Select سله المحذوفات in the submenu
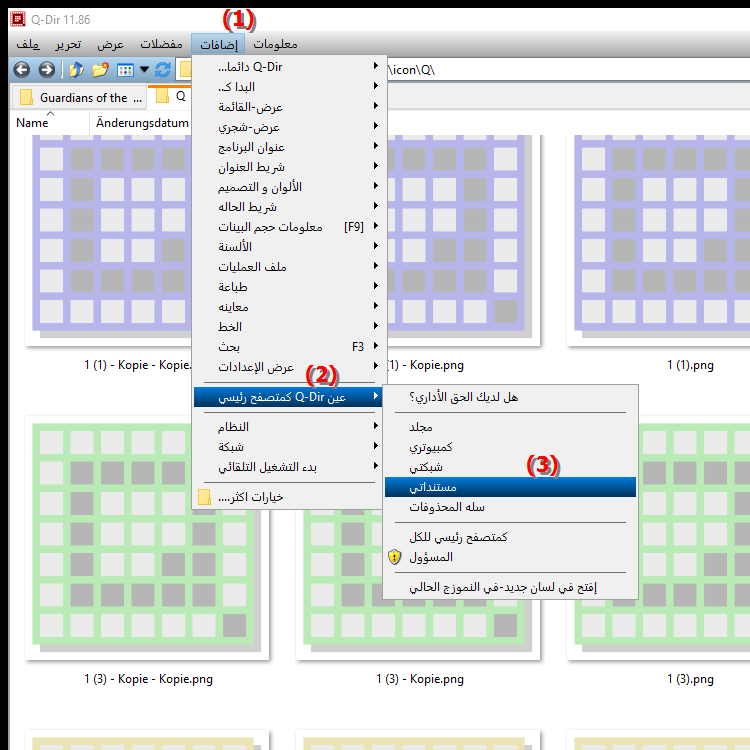This screenshot has height=750, width=750. pyautogui.click(x=510, y=507)
